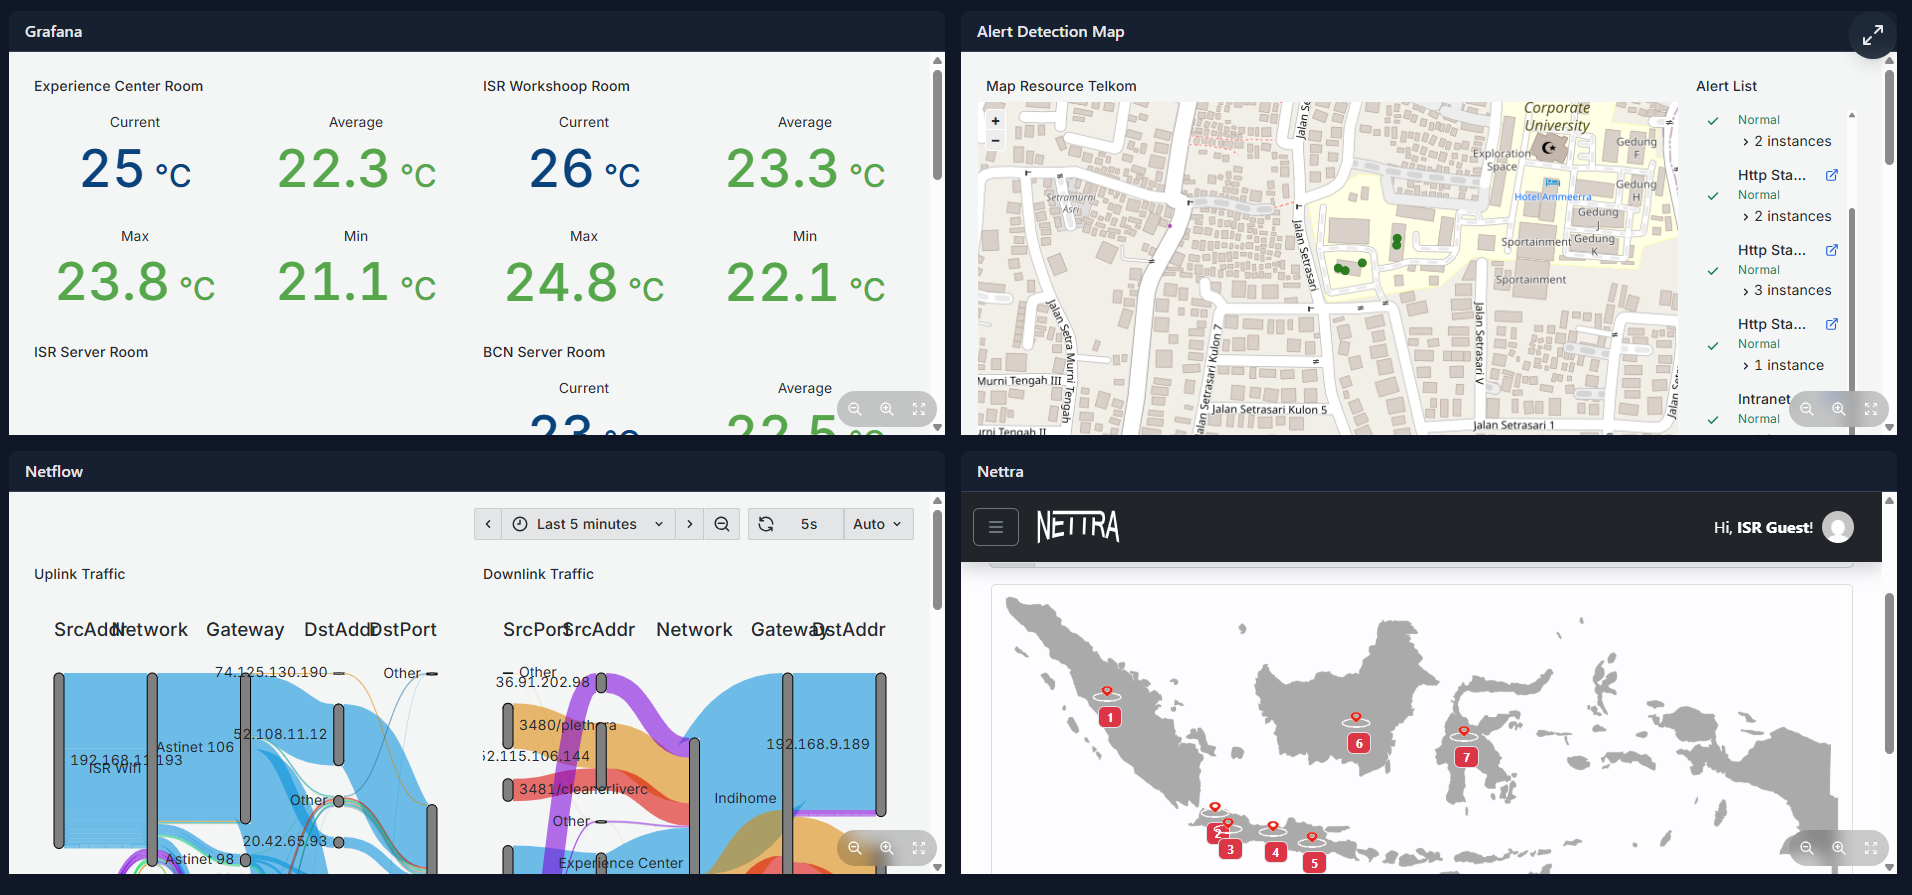
Task: Zoom out the Grafana panel view
Action: pyautogui.click(x=855, y=409)
